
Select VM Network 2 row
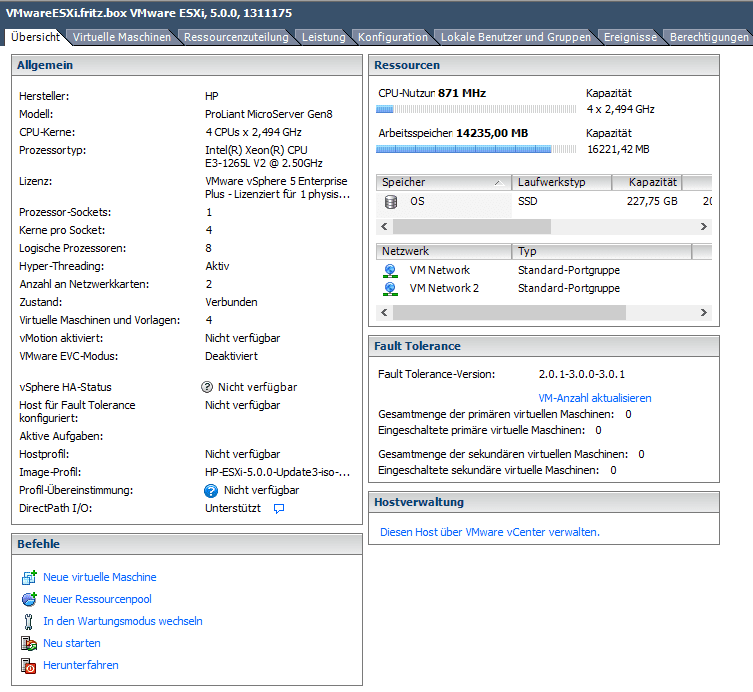click(x=544, y=289)
